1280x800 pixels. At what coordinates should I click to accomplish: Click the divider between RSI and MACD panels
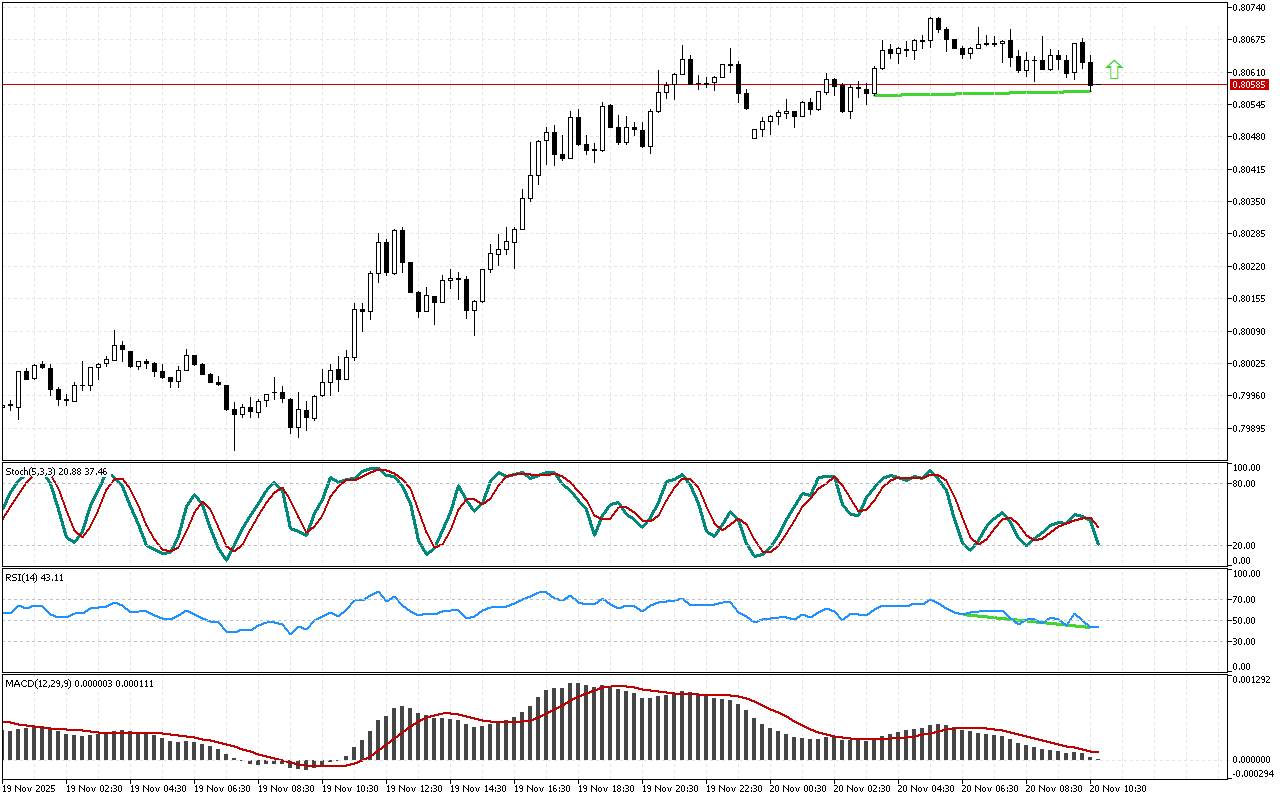(x=640, y=673)
